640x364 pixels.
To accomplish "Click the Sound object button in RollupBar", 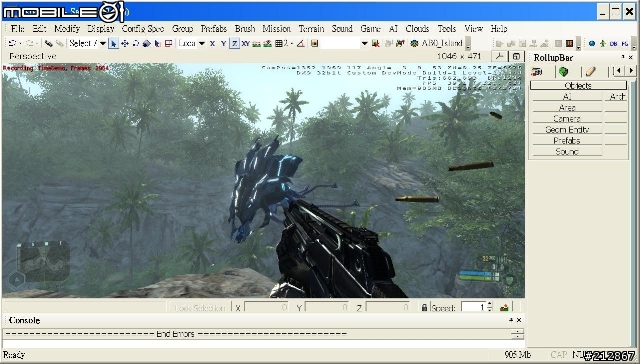I will [x=567, y=151].
